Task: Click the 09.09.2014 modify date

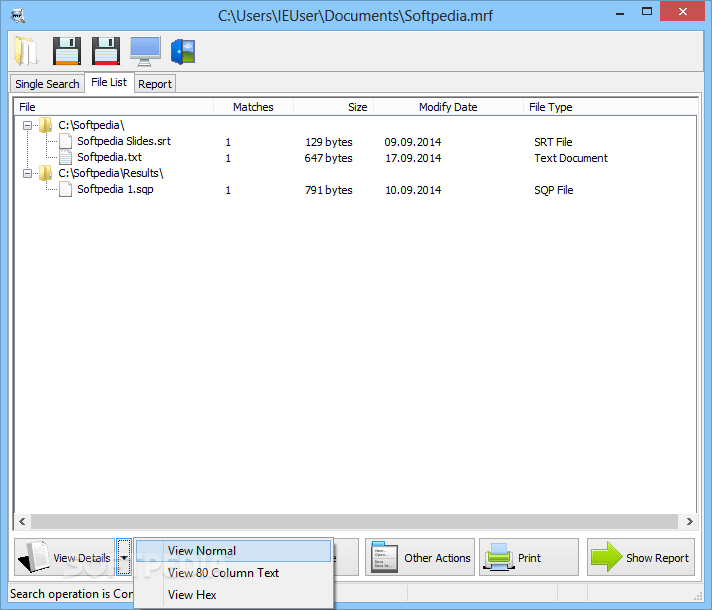Action: [x=413, y=142]
